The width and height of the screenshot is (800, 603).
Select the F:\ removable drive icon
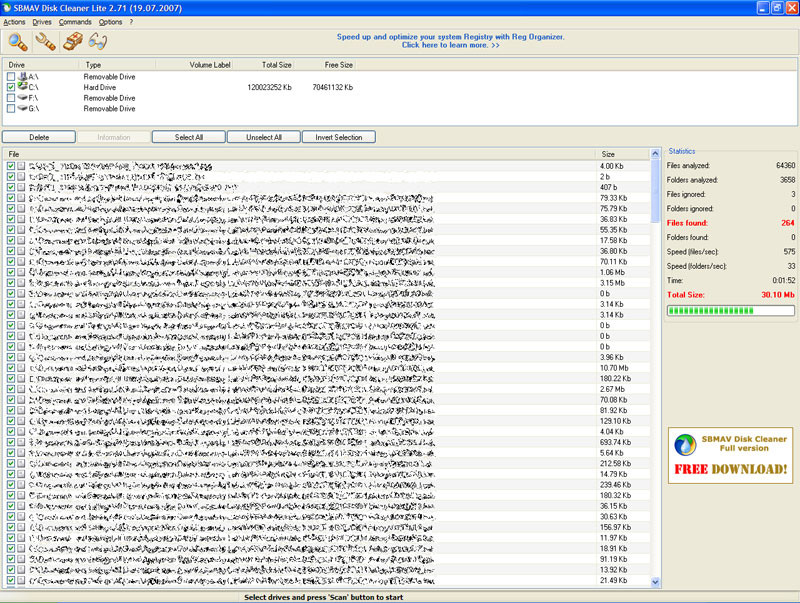point(22,97)
